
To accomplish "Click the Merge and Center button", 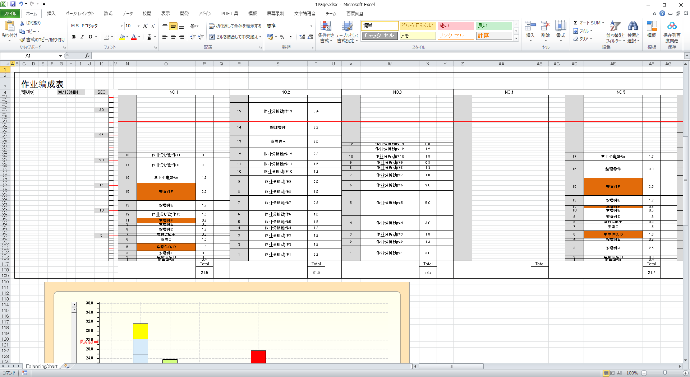I will pyautogui.click(x=235, y=37).
